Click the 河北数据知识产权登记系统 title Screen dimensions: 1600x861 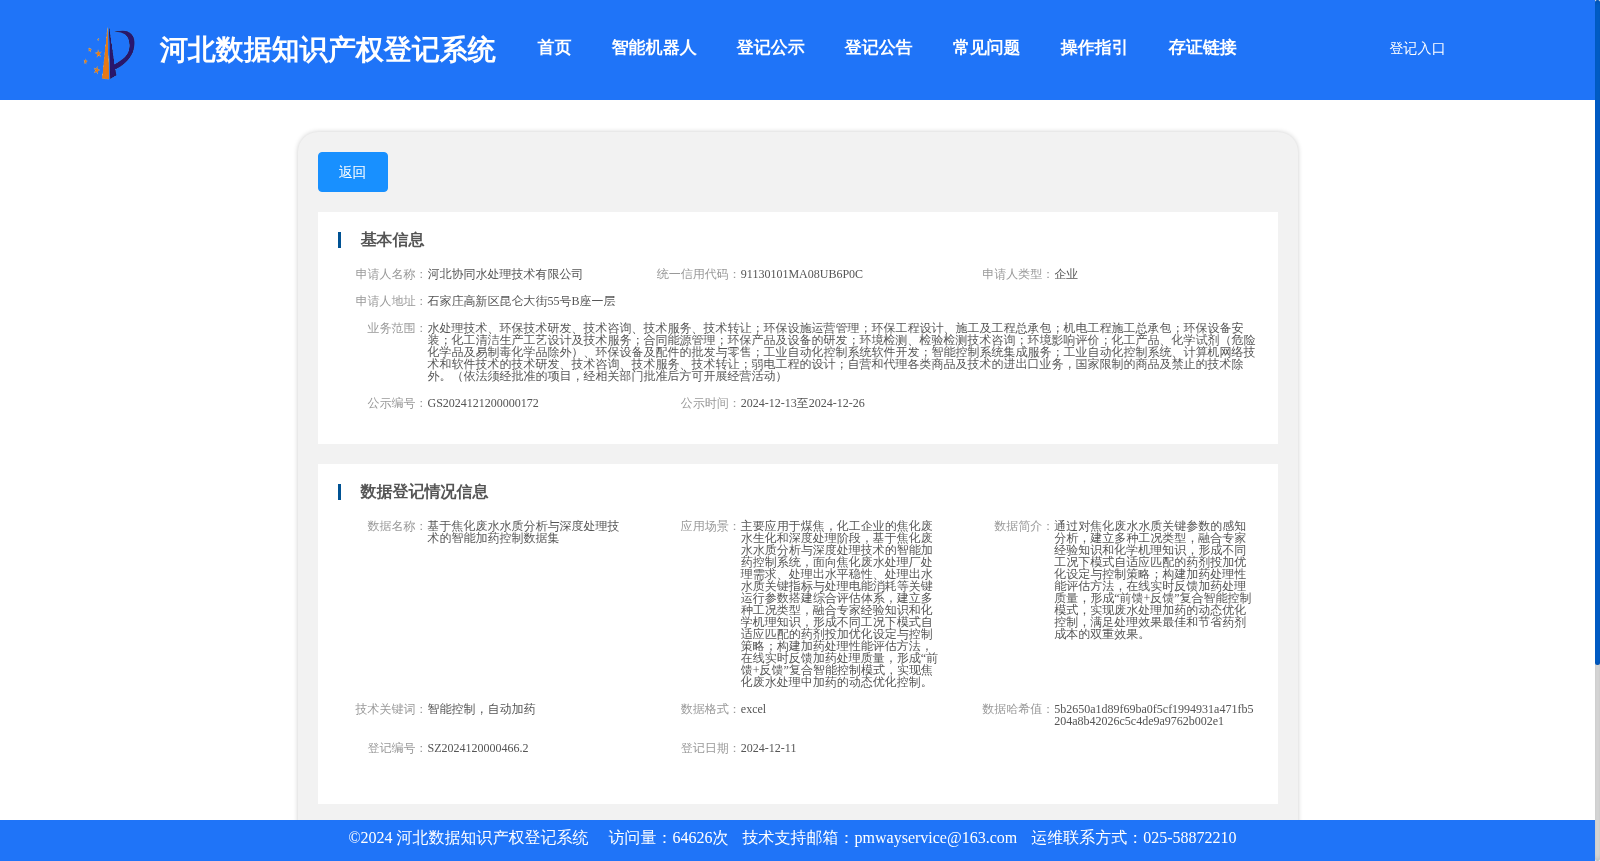[327, 50]
